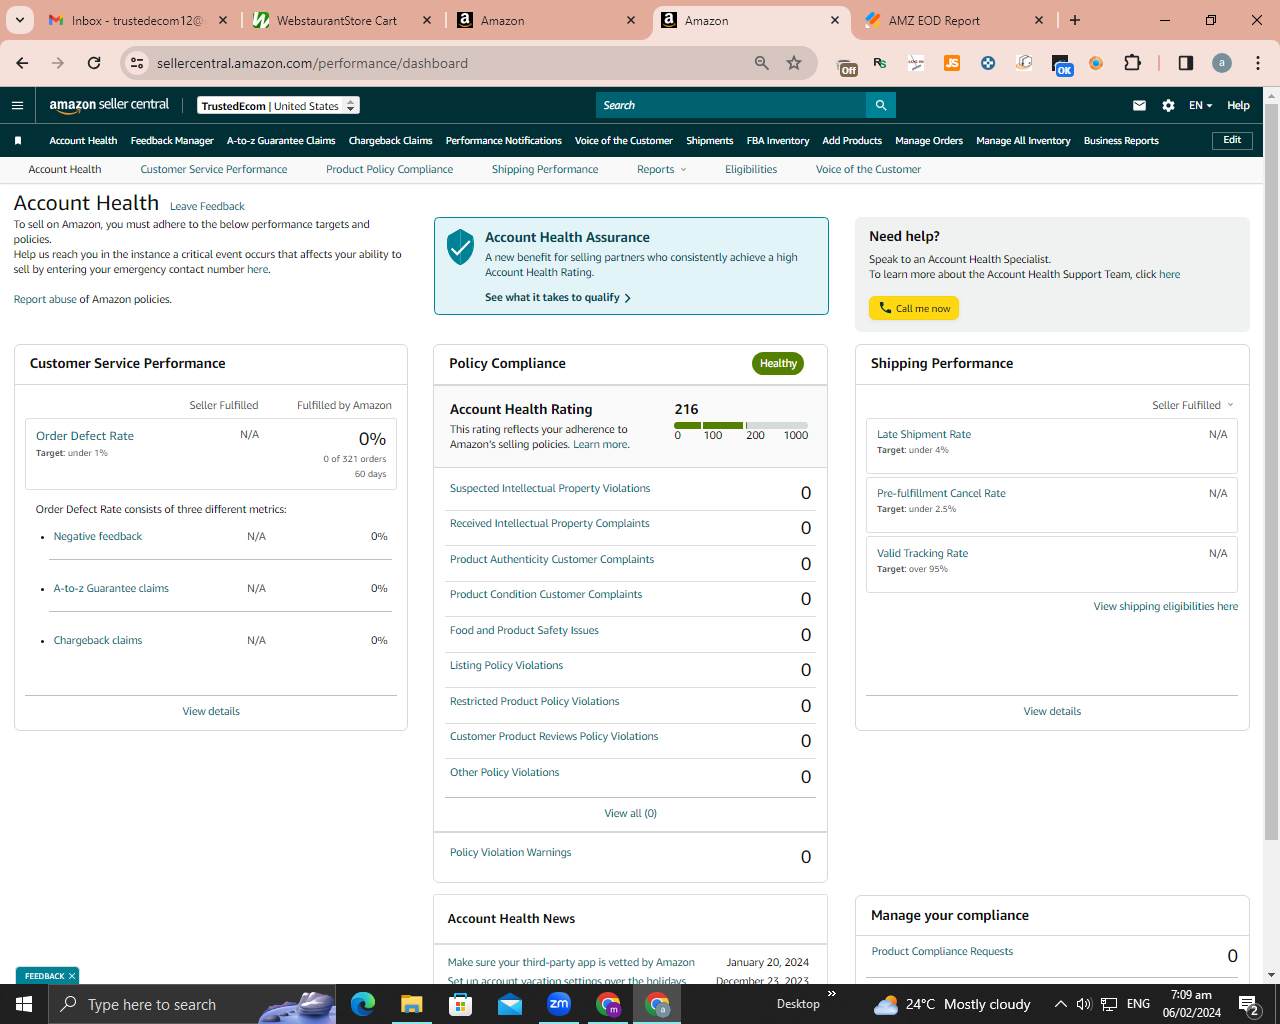The height and width of the screenshot is (1024, 1280).
Task: Open Feedback Manager in the navigation bar
Action: coord(172,141)
